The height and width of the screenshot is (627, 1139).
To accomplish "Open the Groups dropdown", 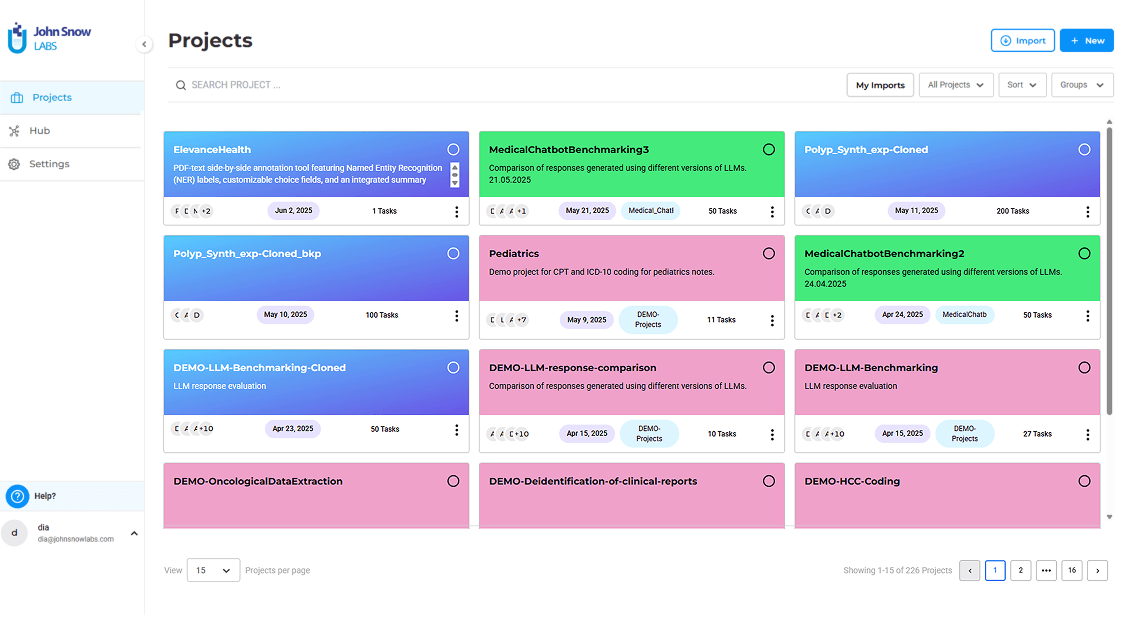I will (x=1082, y=85).
